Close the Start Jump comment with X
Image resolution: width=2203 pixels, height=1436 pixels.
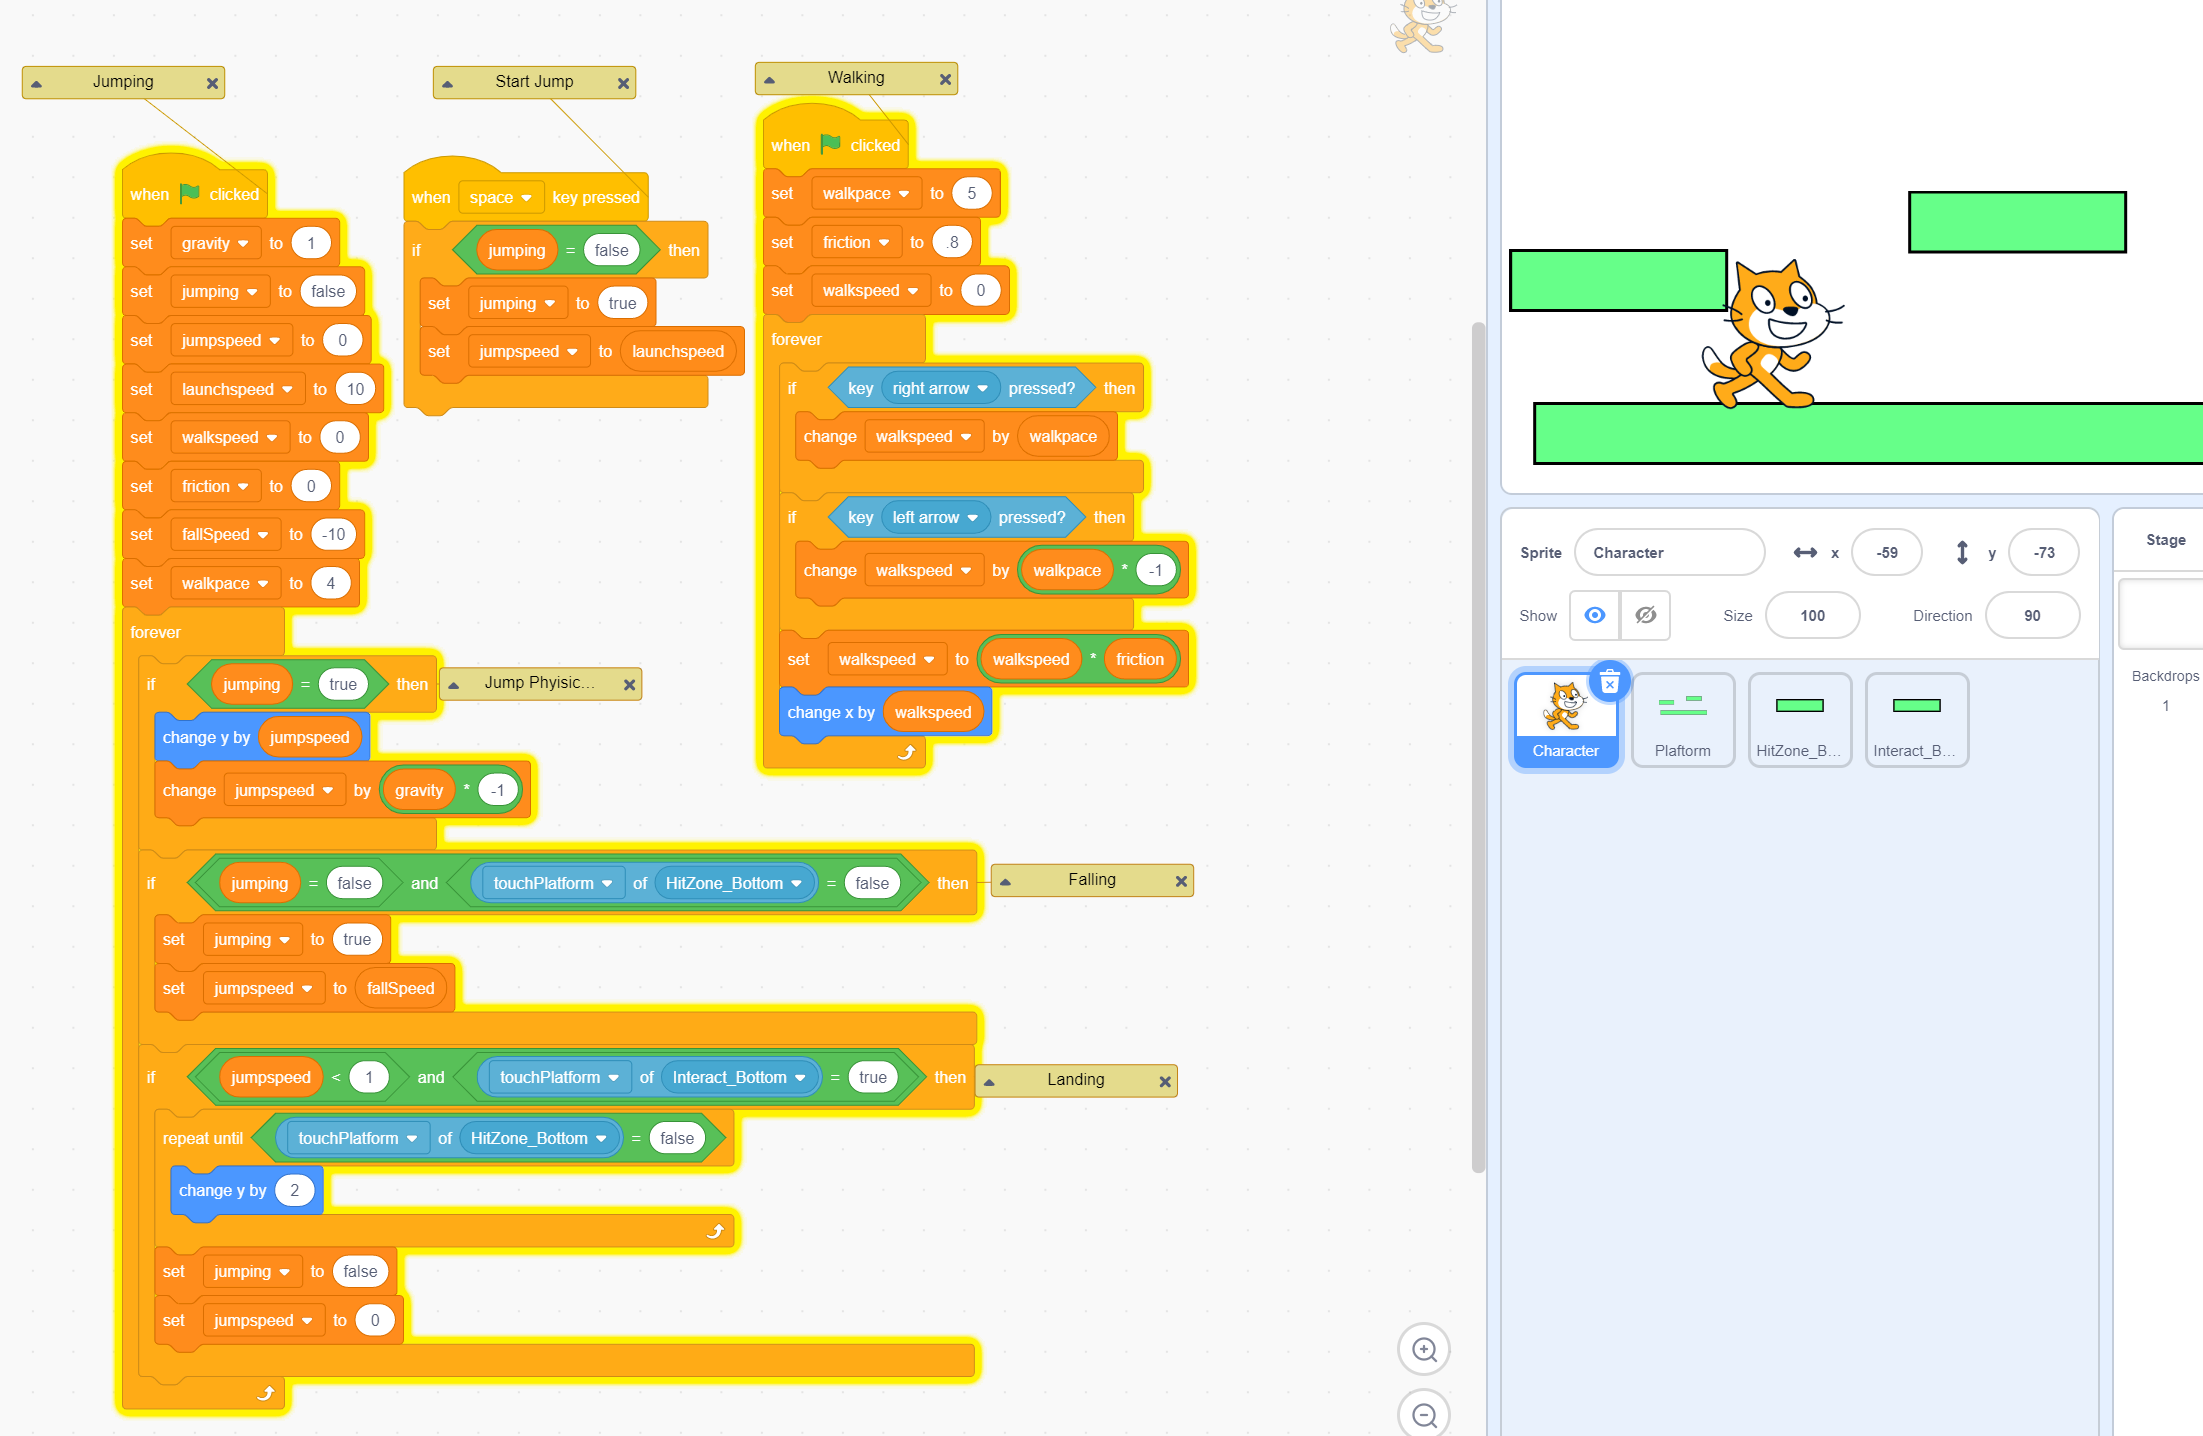pyautogui.click(x=623, y=83)
